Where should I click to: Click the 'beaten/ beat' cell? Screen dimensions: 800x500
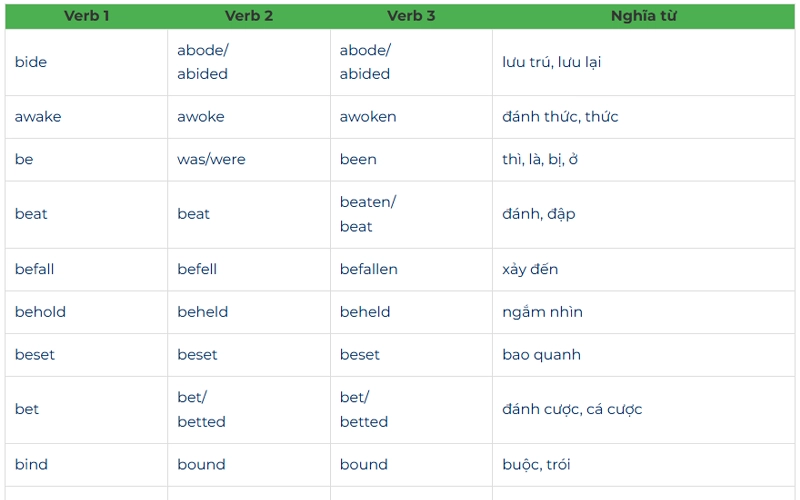pos(411,214)
